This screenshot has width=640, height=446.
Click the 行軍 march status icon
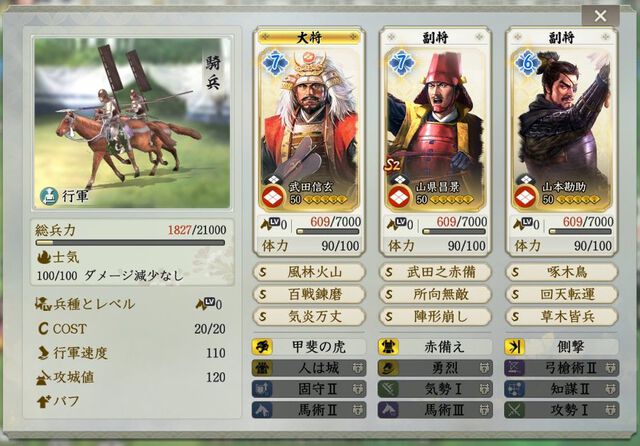pos(49,196)
